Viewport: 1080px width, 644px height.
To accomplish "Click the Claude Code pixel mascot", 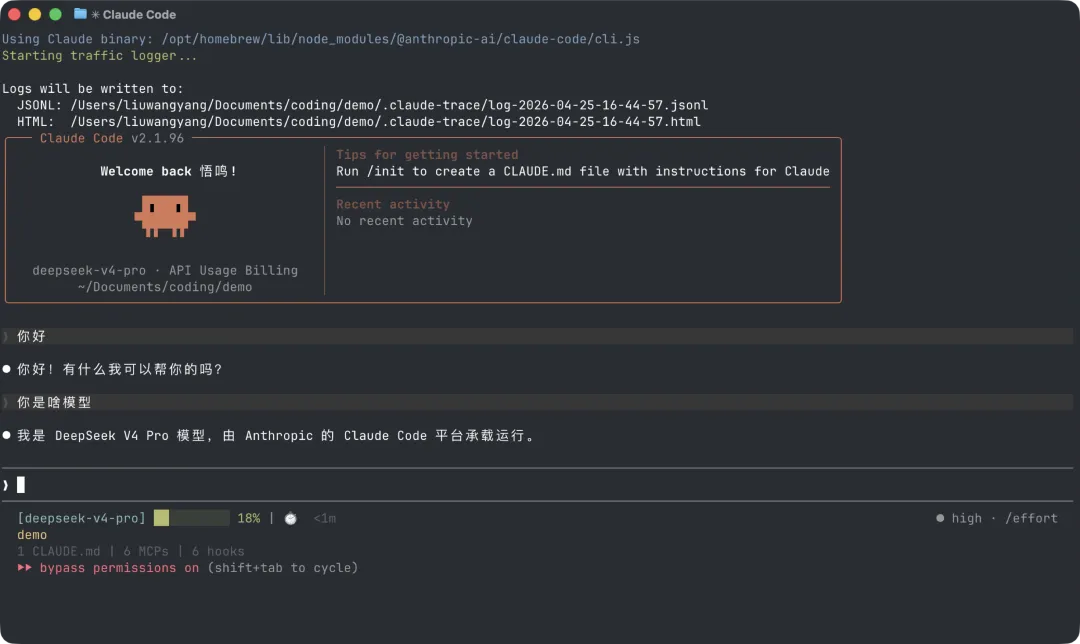I will (x=165, y=216).
